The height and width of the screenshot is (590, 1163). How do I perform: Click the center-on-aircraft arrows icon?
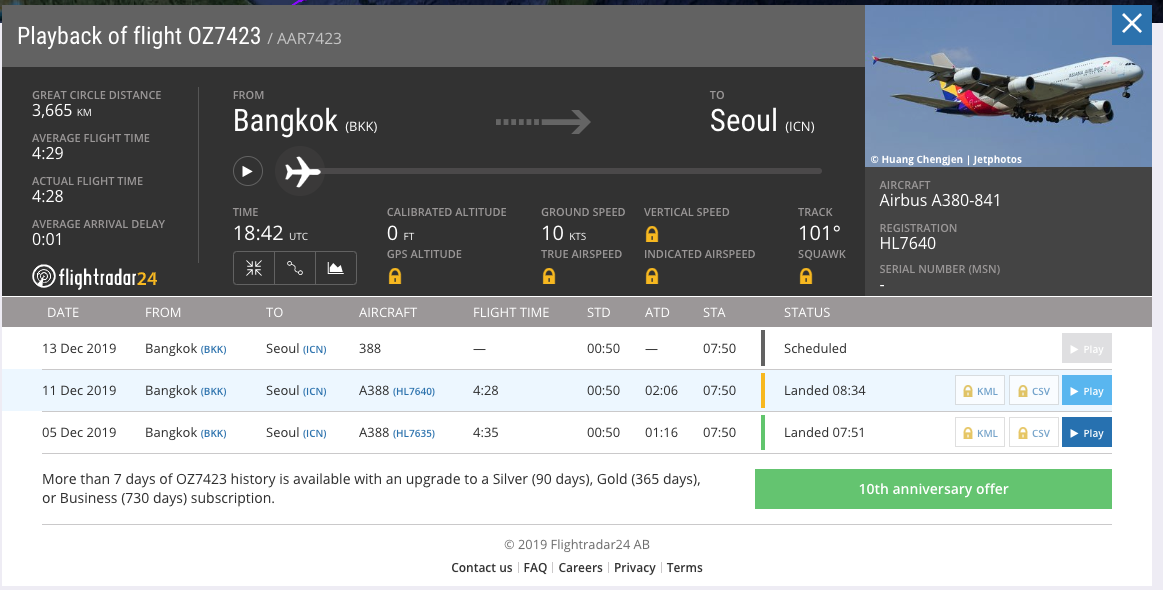pyautogui.click(x=254, y=268)
